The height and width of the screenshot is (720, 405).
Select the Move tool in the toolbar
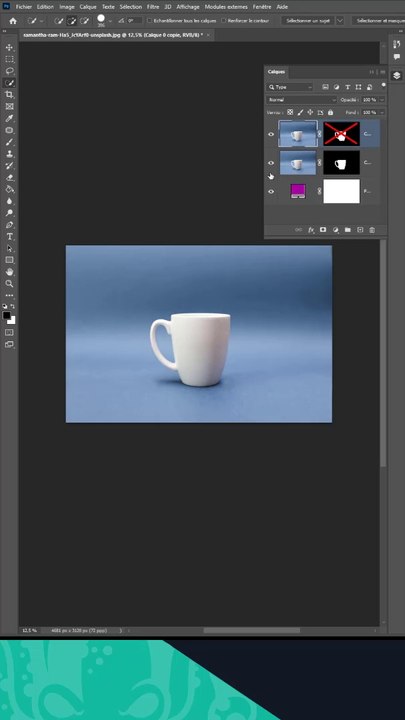tap(9, 47)
